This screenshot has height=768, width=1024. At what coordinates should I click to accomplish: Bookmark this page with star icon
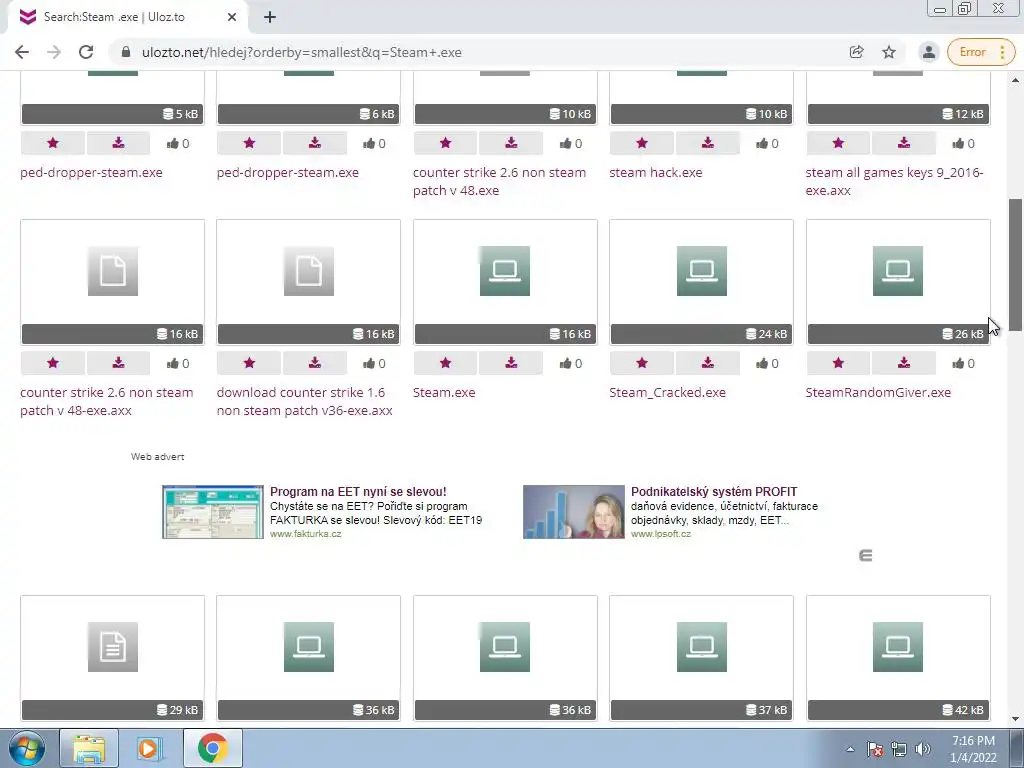(x=889, y=52)
